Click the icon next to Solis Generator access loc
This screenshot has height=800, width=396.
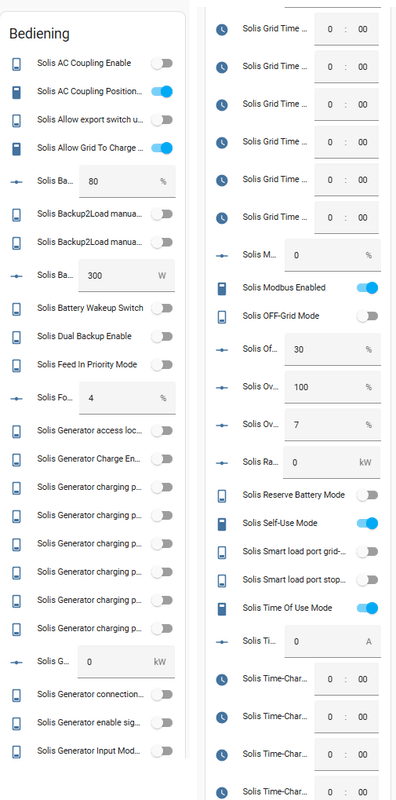click(x=17, y=432)
